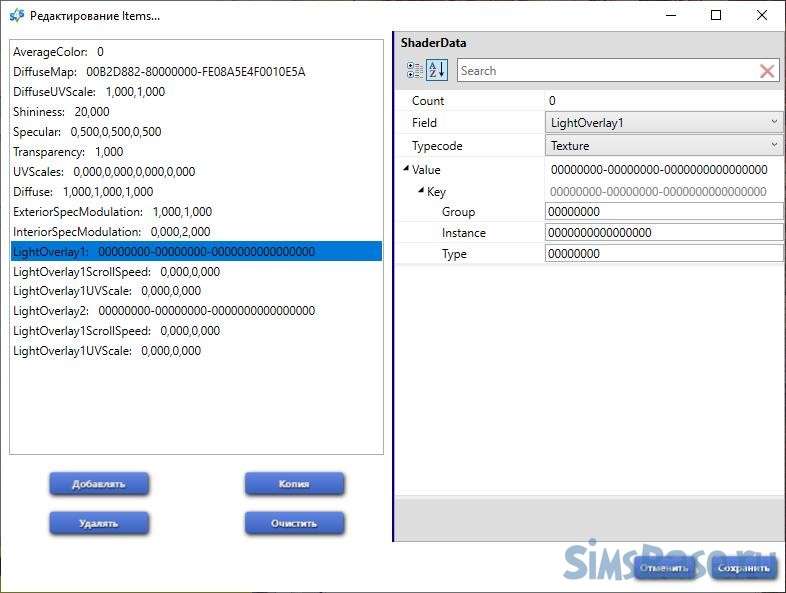Select the LightOverlay2 list entry
Screen dimensions: 786x593
click(164, 311)
